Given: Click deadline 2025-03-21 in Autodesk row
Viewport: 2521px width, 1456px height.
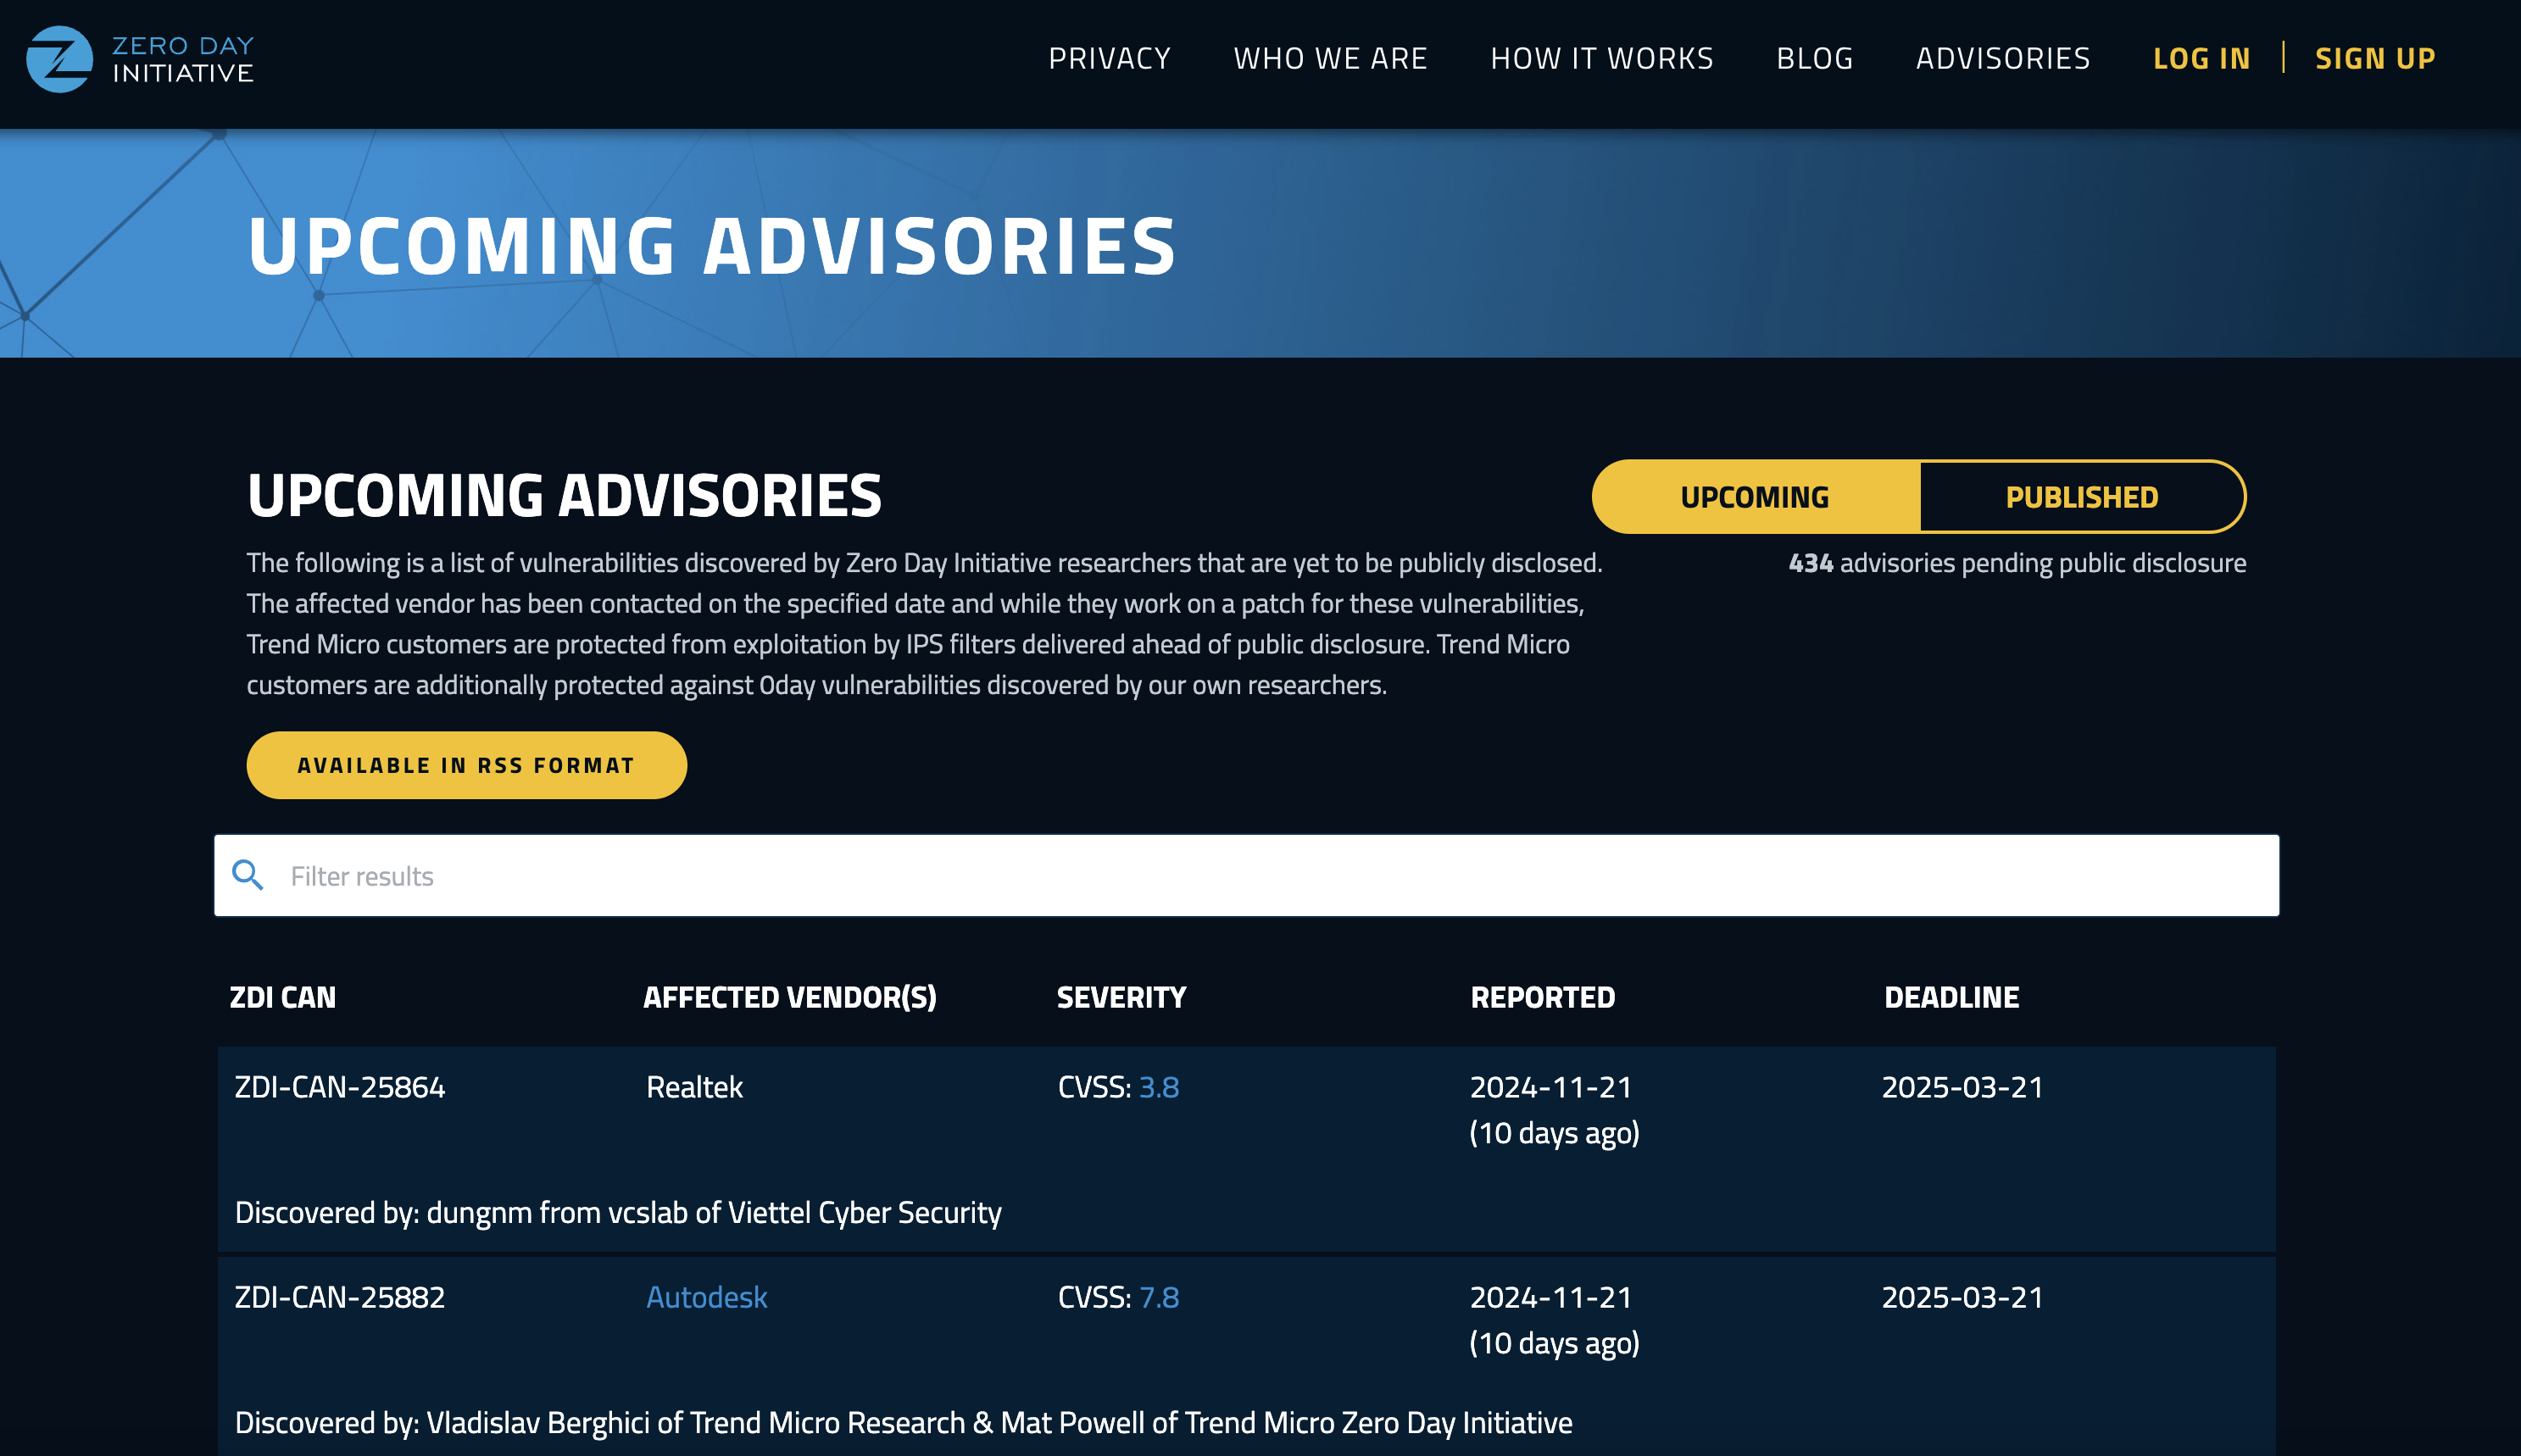Looking at the screenshot, I should (1962, 1297).
